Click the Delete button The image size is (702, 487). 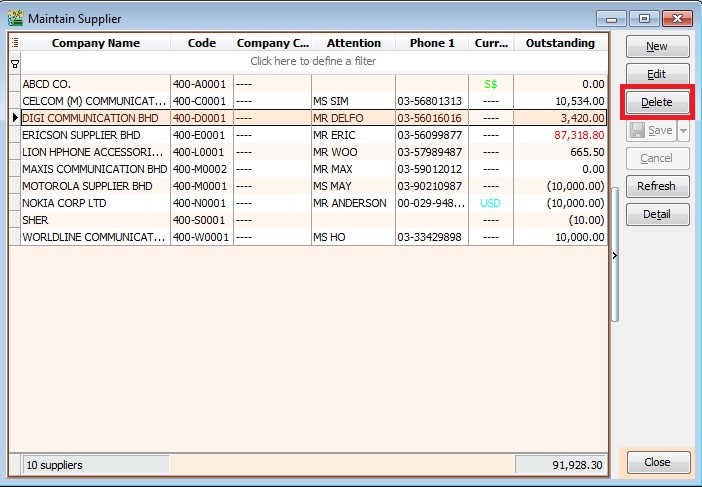(x=656, y=103)
